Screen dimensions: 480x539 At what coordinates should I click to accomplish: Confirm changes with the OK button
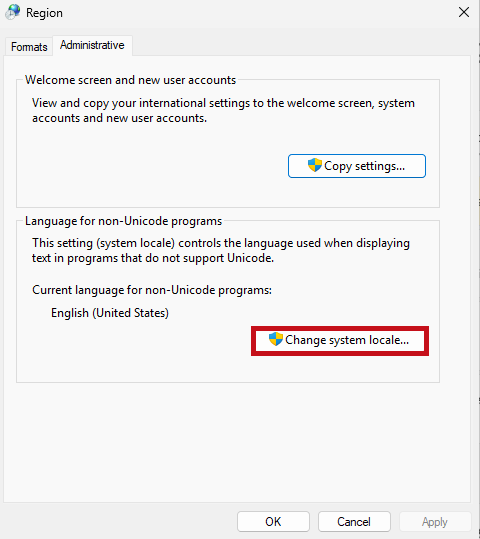click(x=273, y=521)
